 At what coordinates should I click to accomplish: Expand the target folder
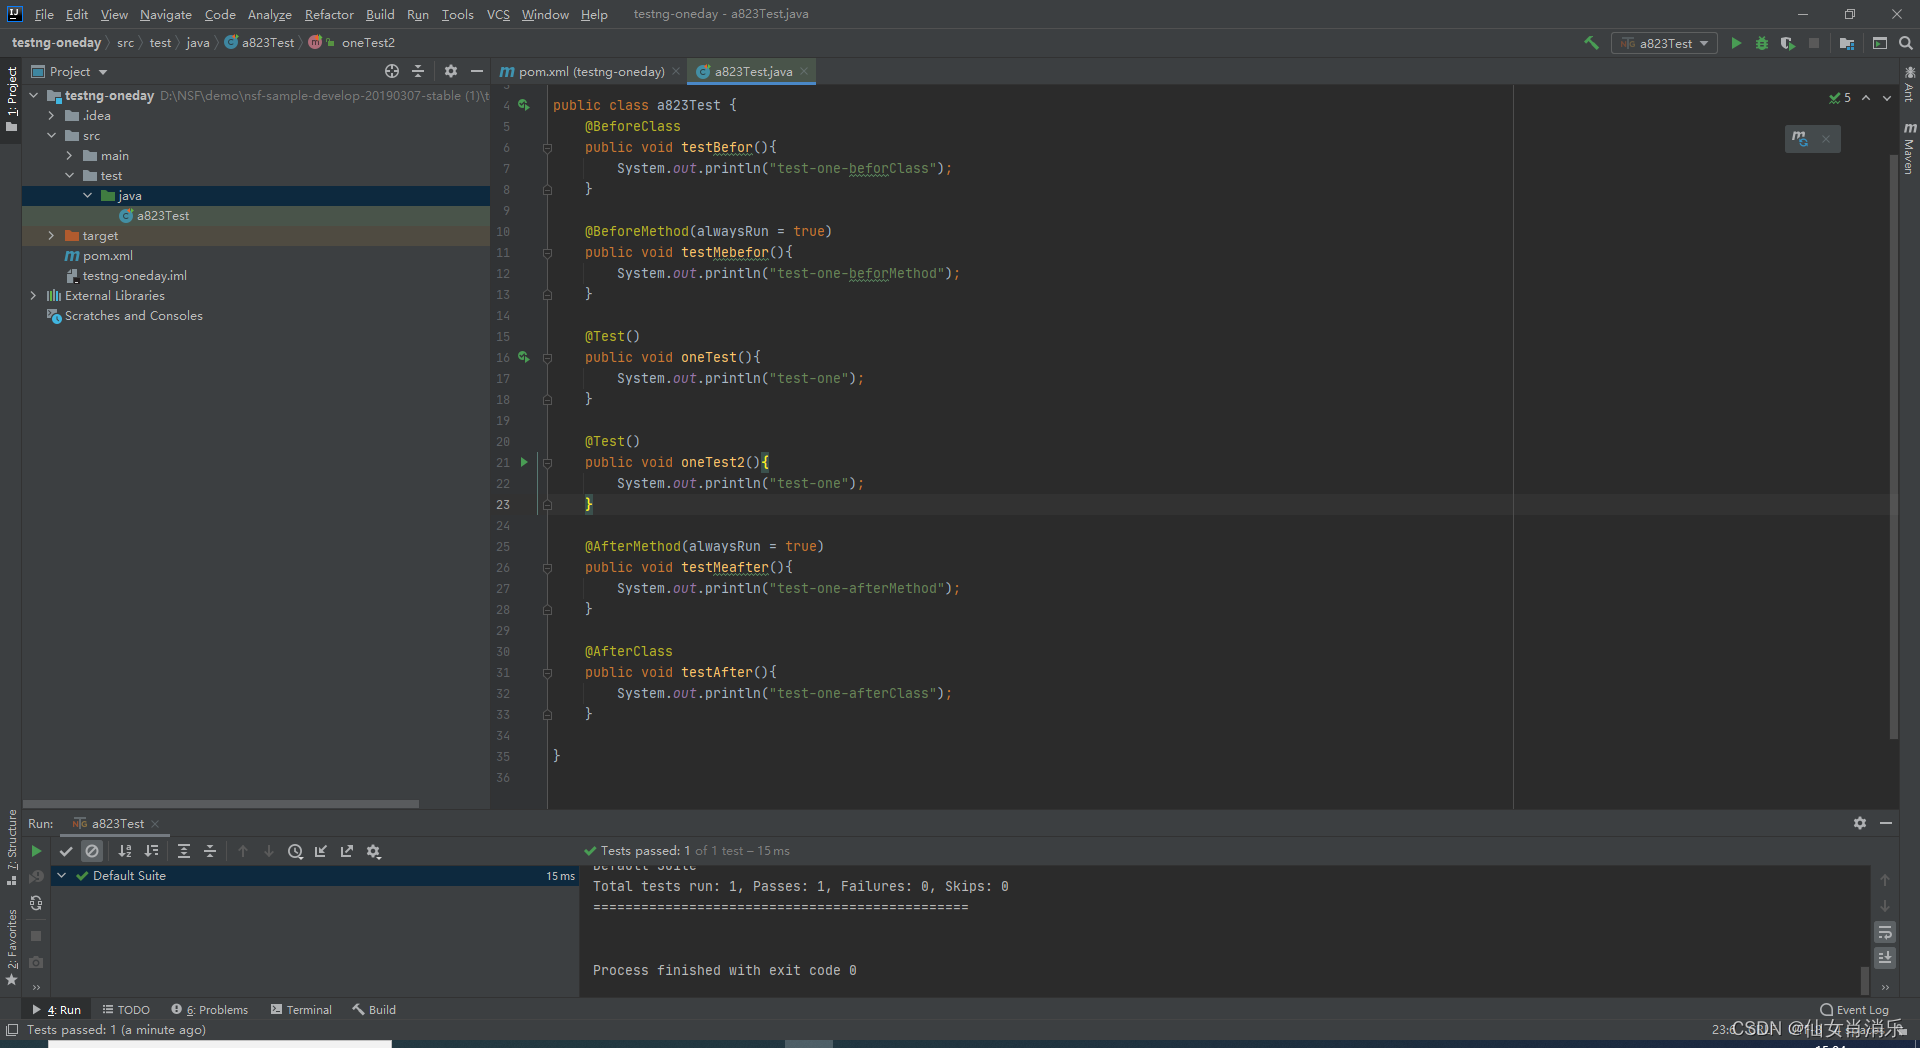(x=52, y=235)
